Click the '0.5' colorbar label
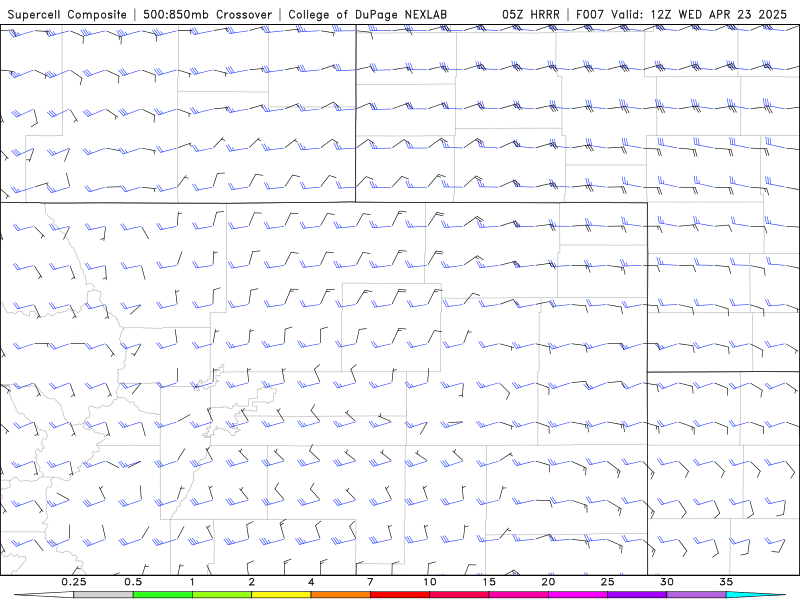This screenshot has height=600, width=800. pos(133,582)
